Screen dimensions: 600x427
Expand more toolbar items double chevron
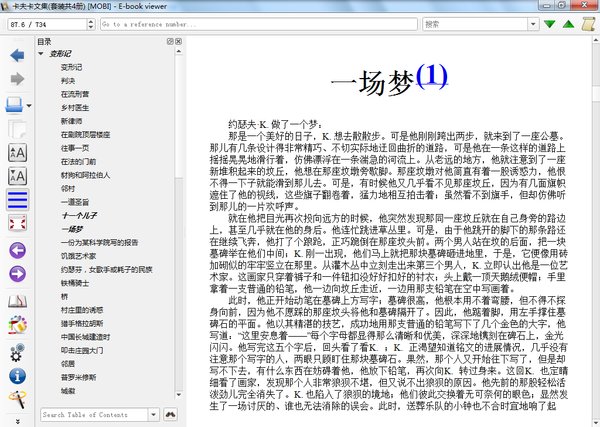(x=18, y=421)
